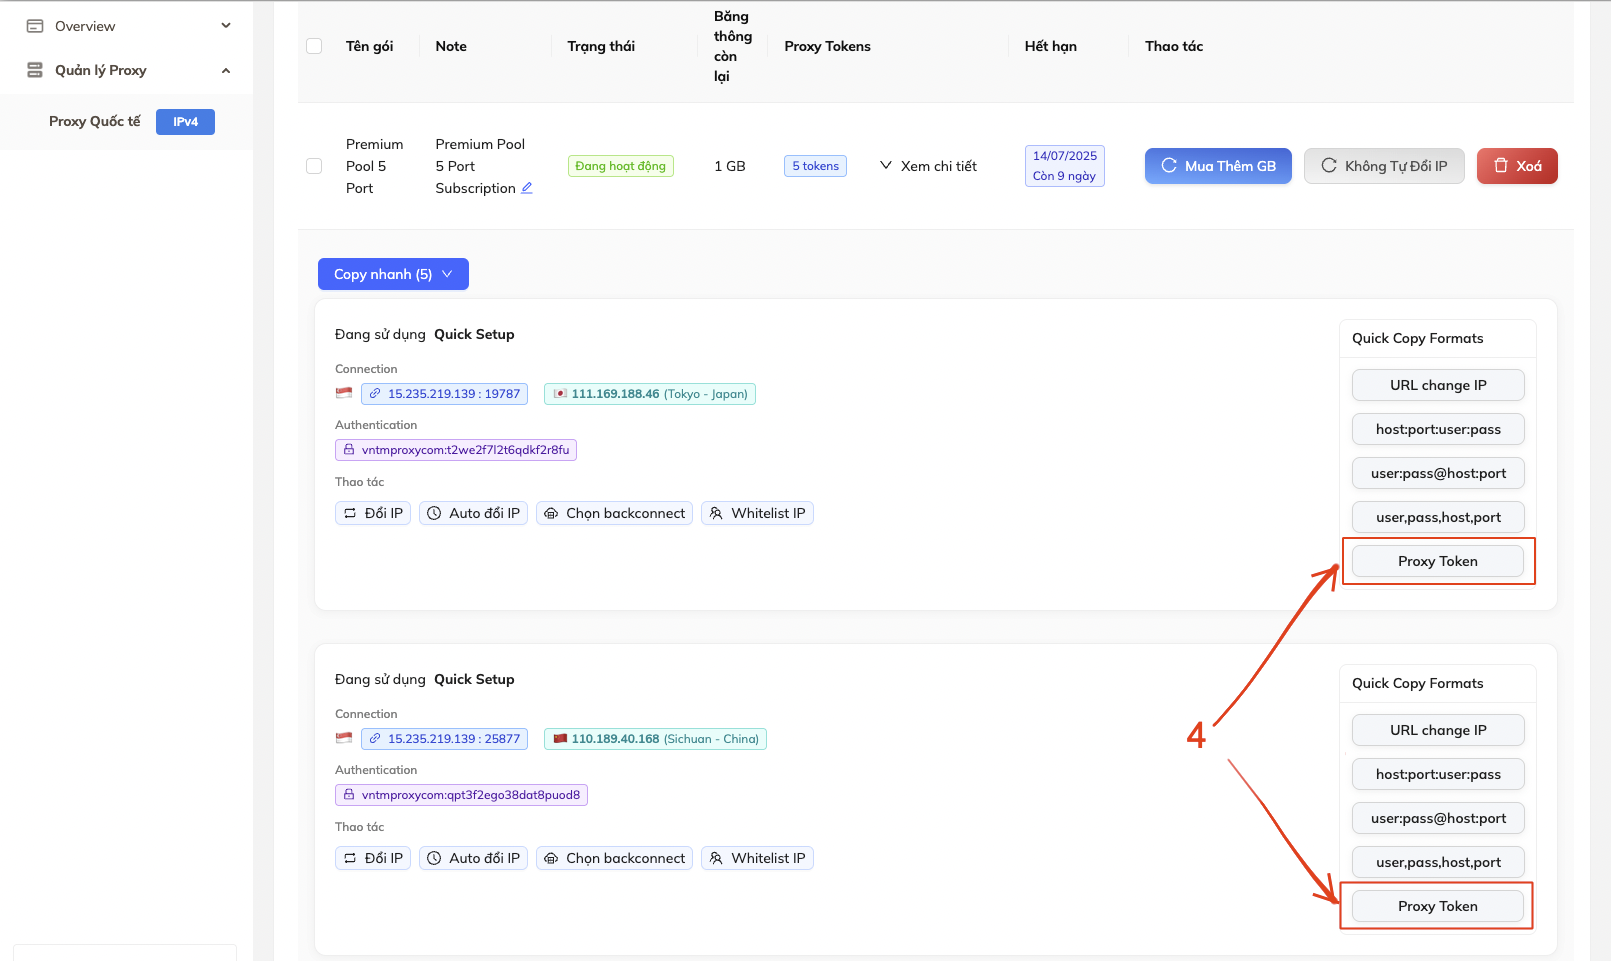The image size is (1611, 961).
Task: Tick the select-all checkbox in table header
Action: click(314, 46)
